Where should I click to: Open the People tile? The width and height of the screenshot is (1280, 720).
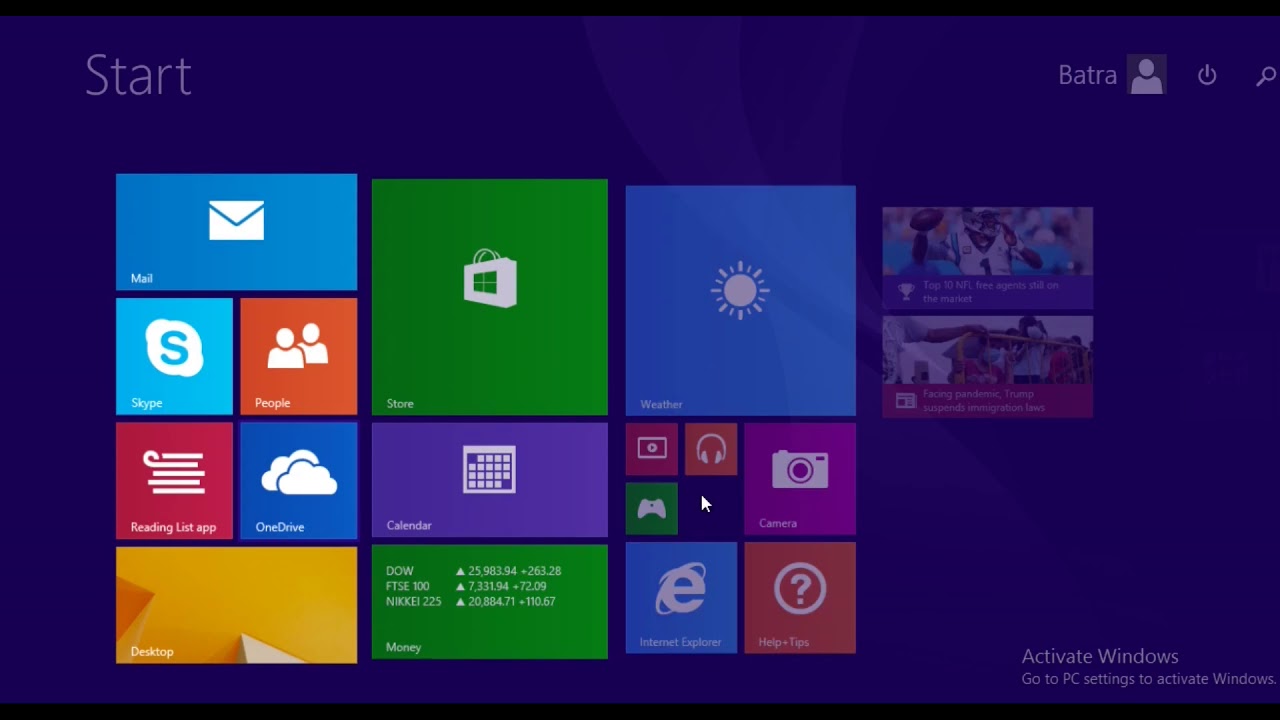click(x=298, y=356)
